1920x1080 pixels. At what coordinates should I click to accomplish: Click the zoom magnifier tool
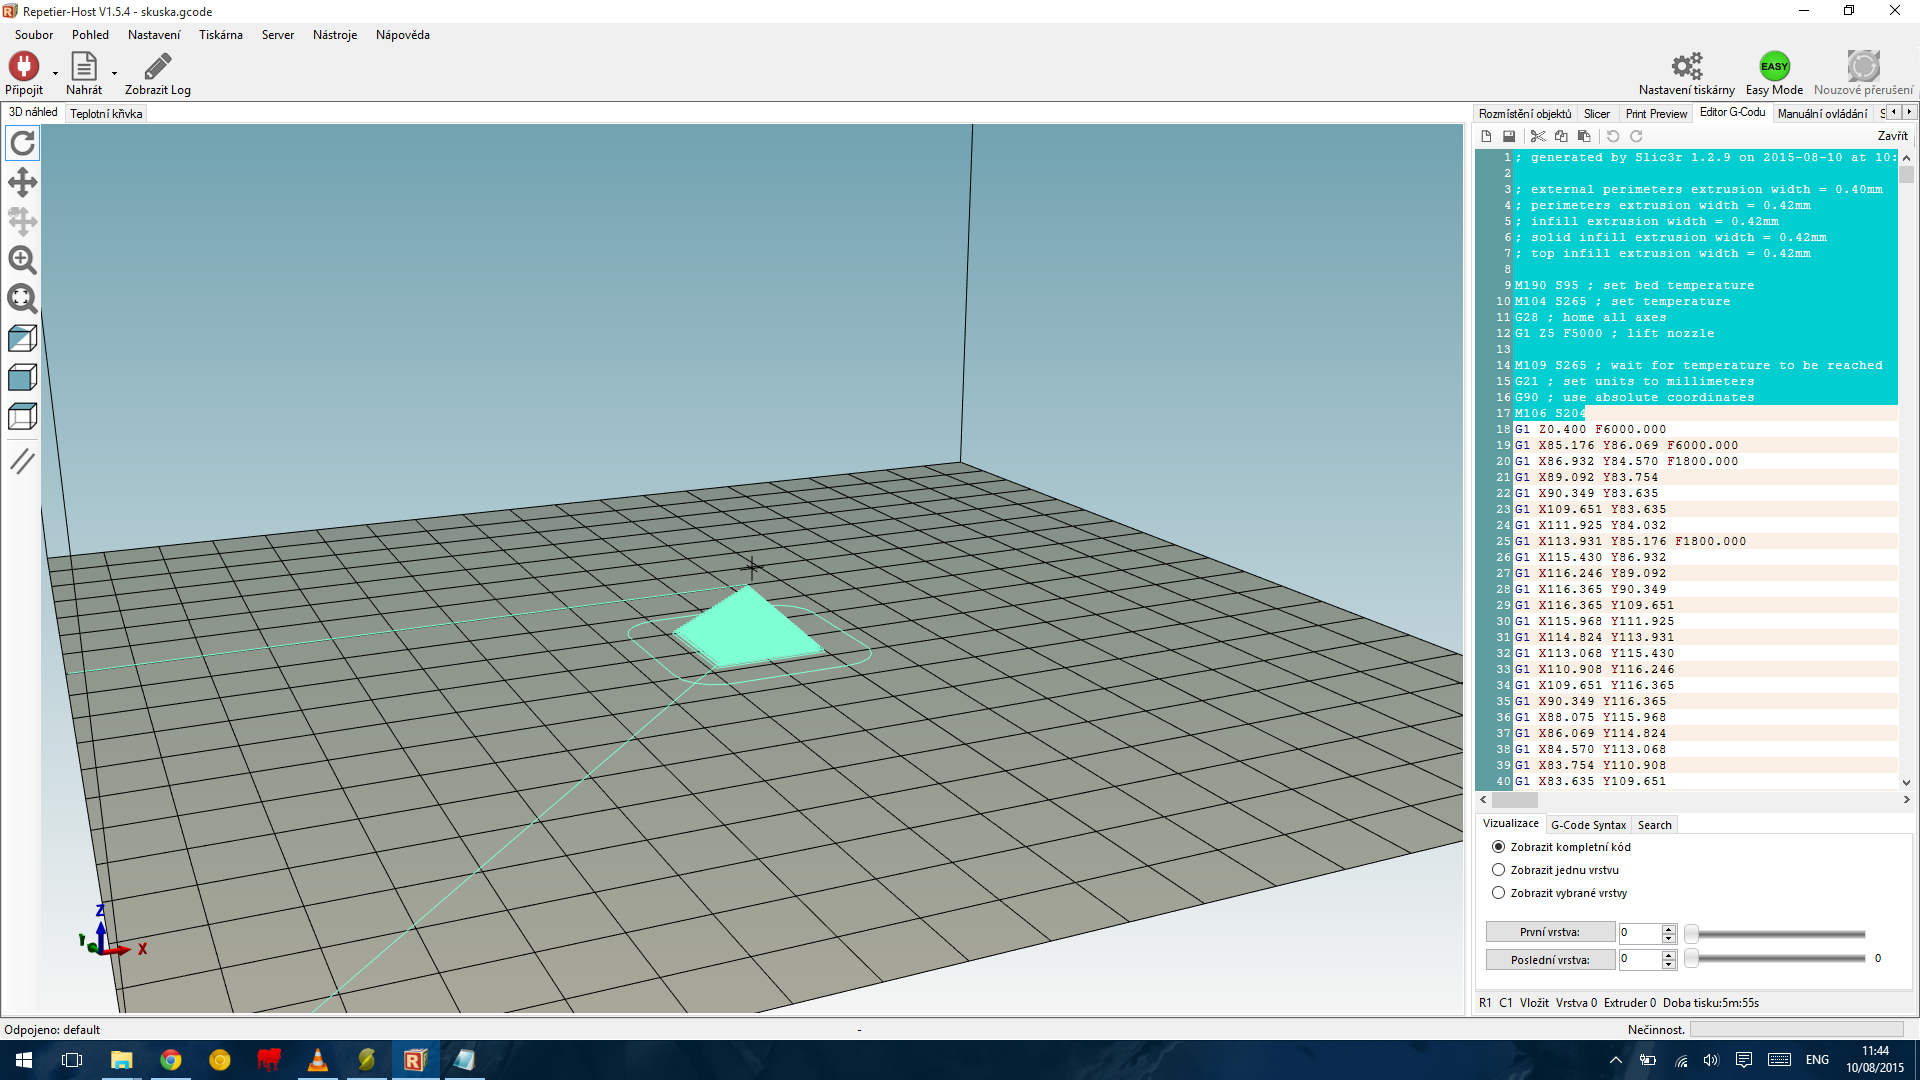(22, 260)
